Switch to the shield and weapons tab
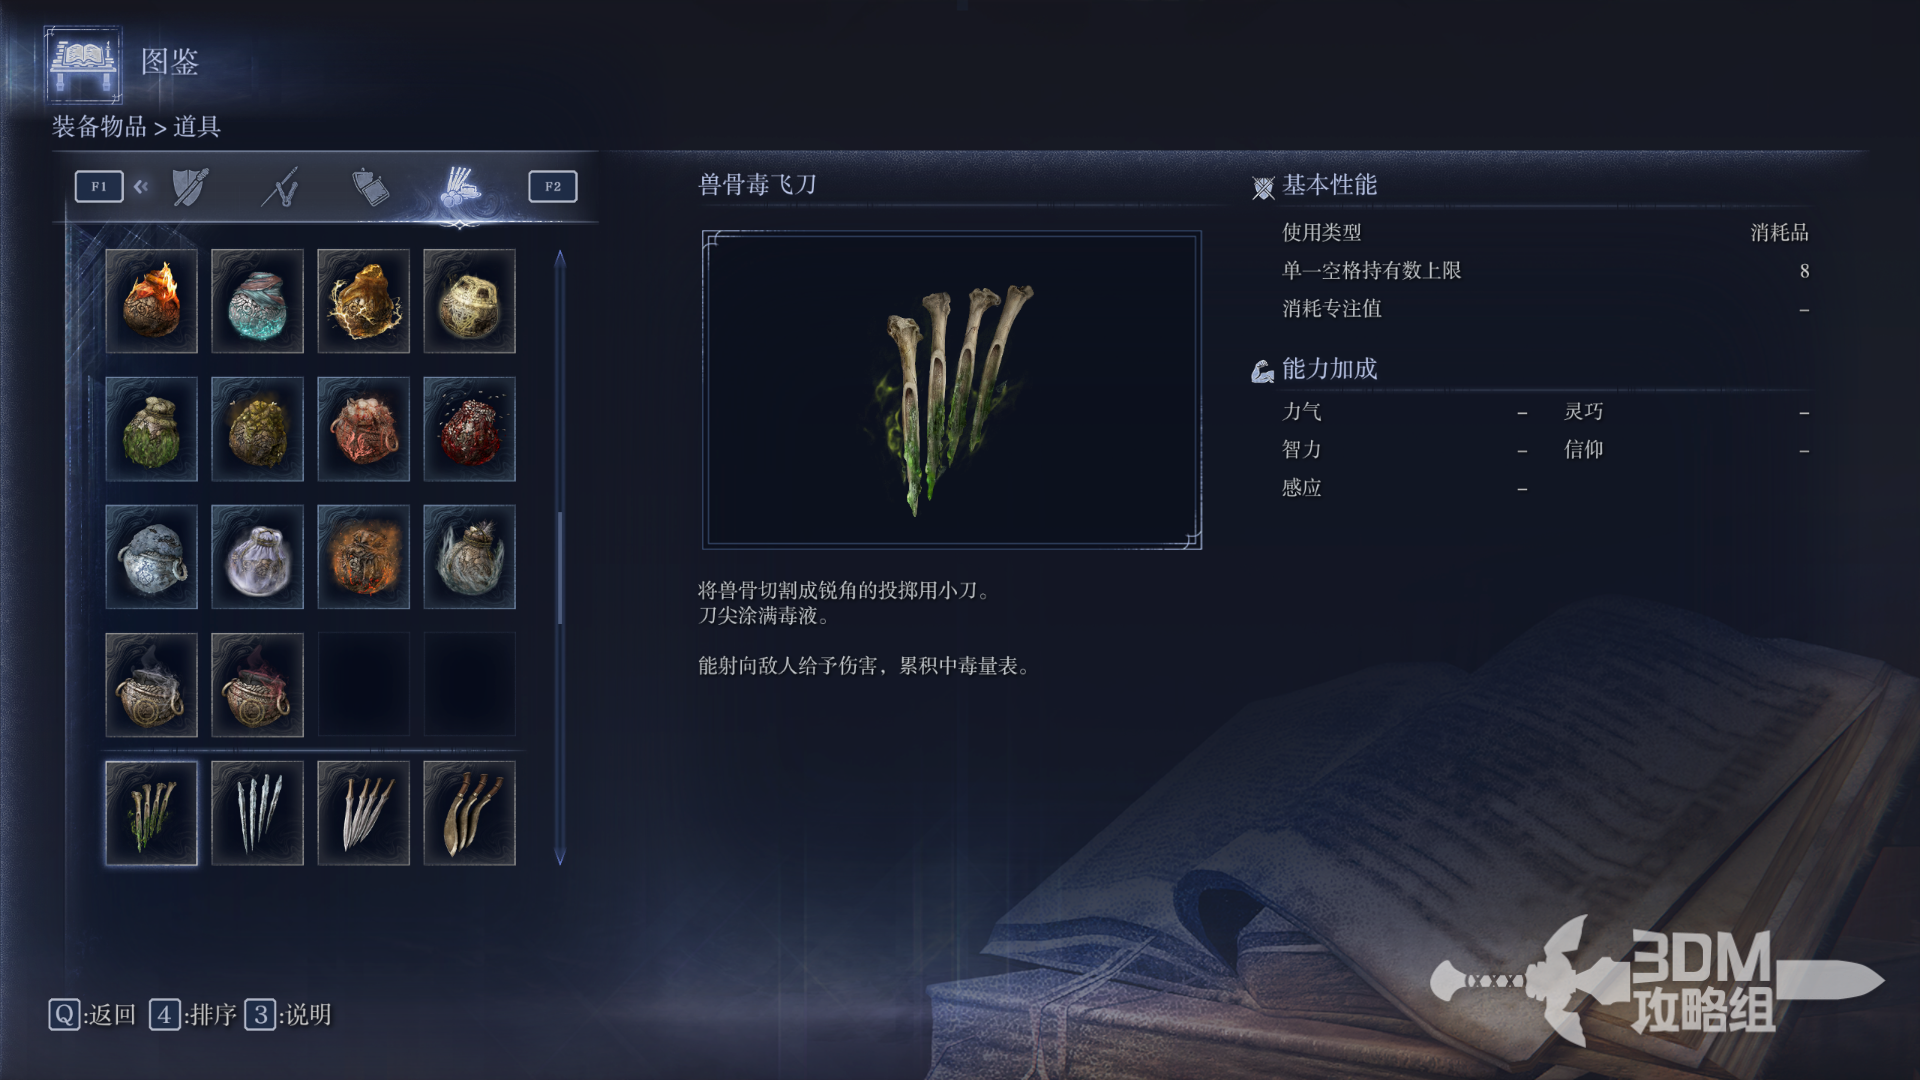This screenshot has height=1080, width=1920. 190,187
